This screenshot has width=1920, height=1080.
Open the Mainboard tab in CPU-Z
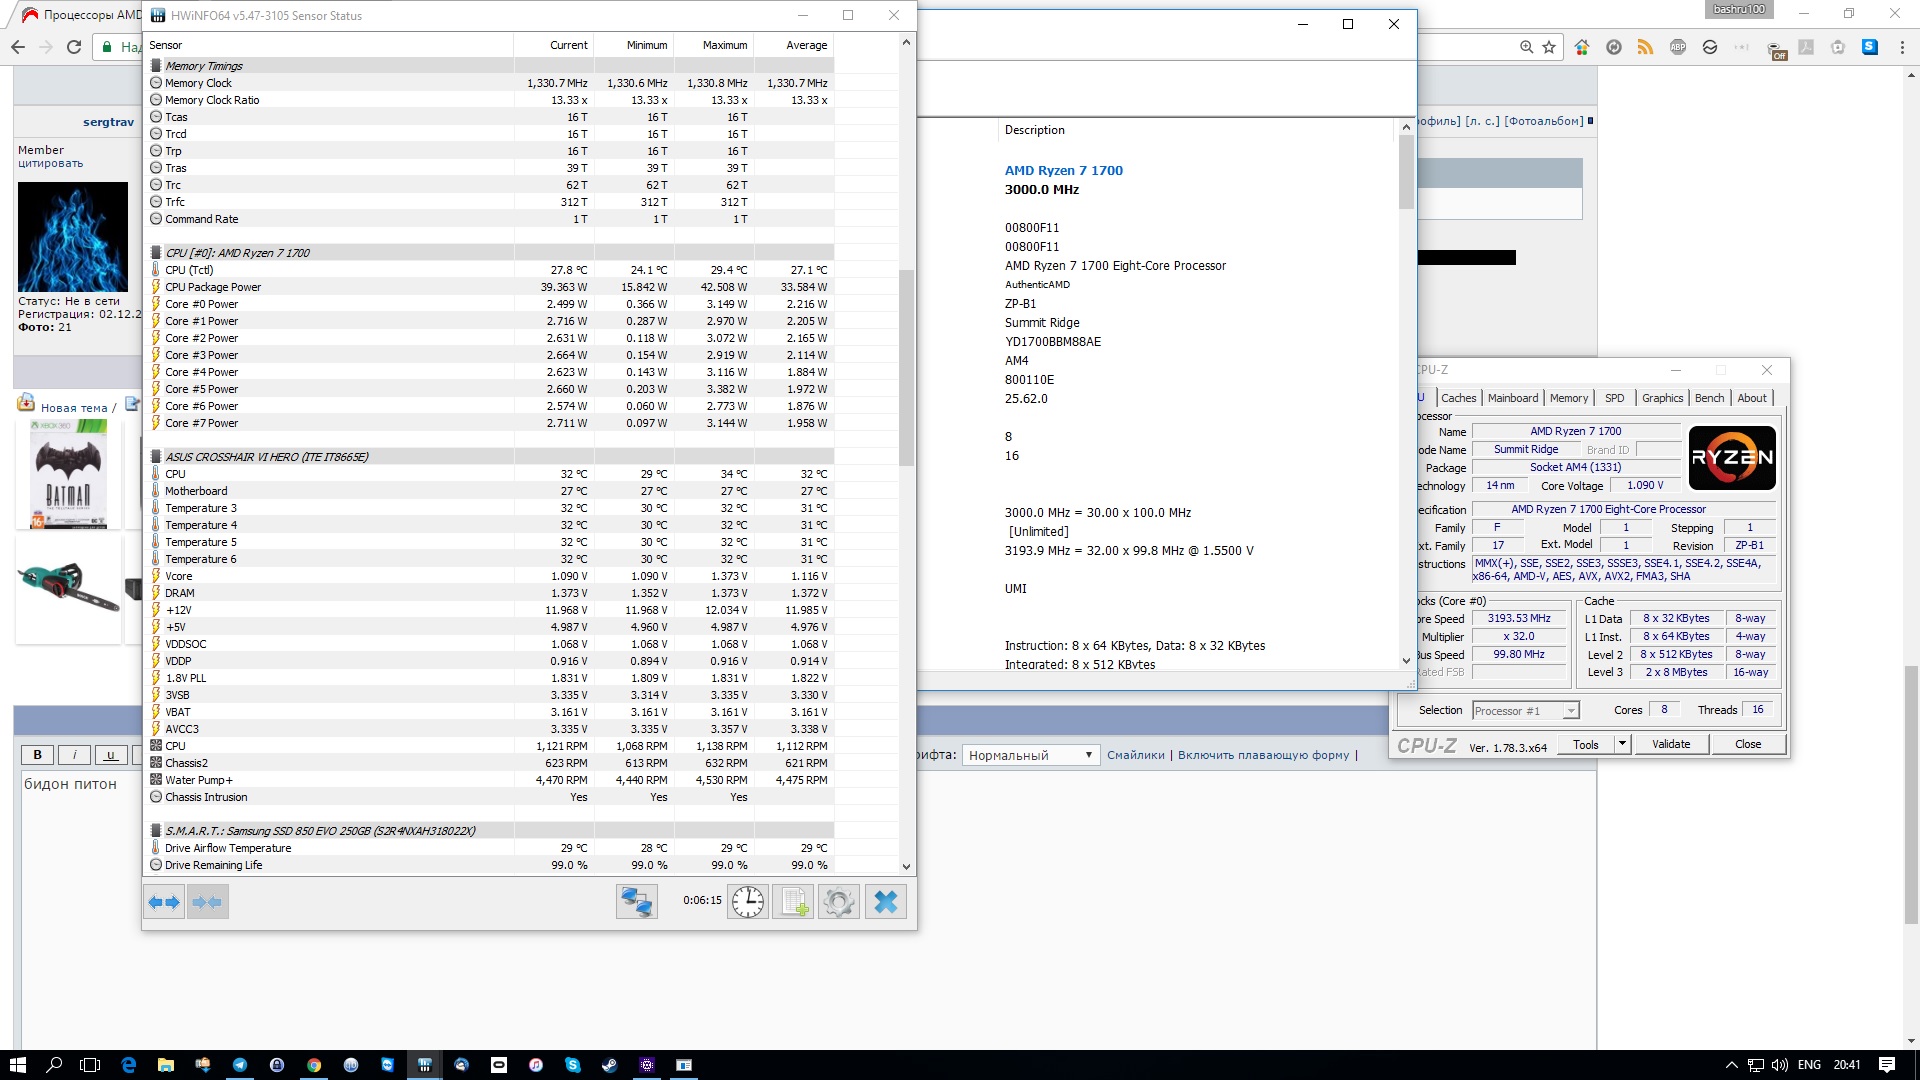click(1512, 398)
